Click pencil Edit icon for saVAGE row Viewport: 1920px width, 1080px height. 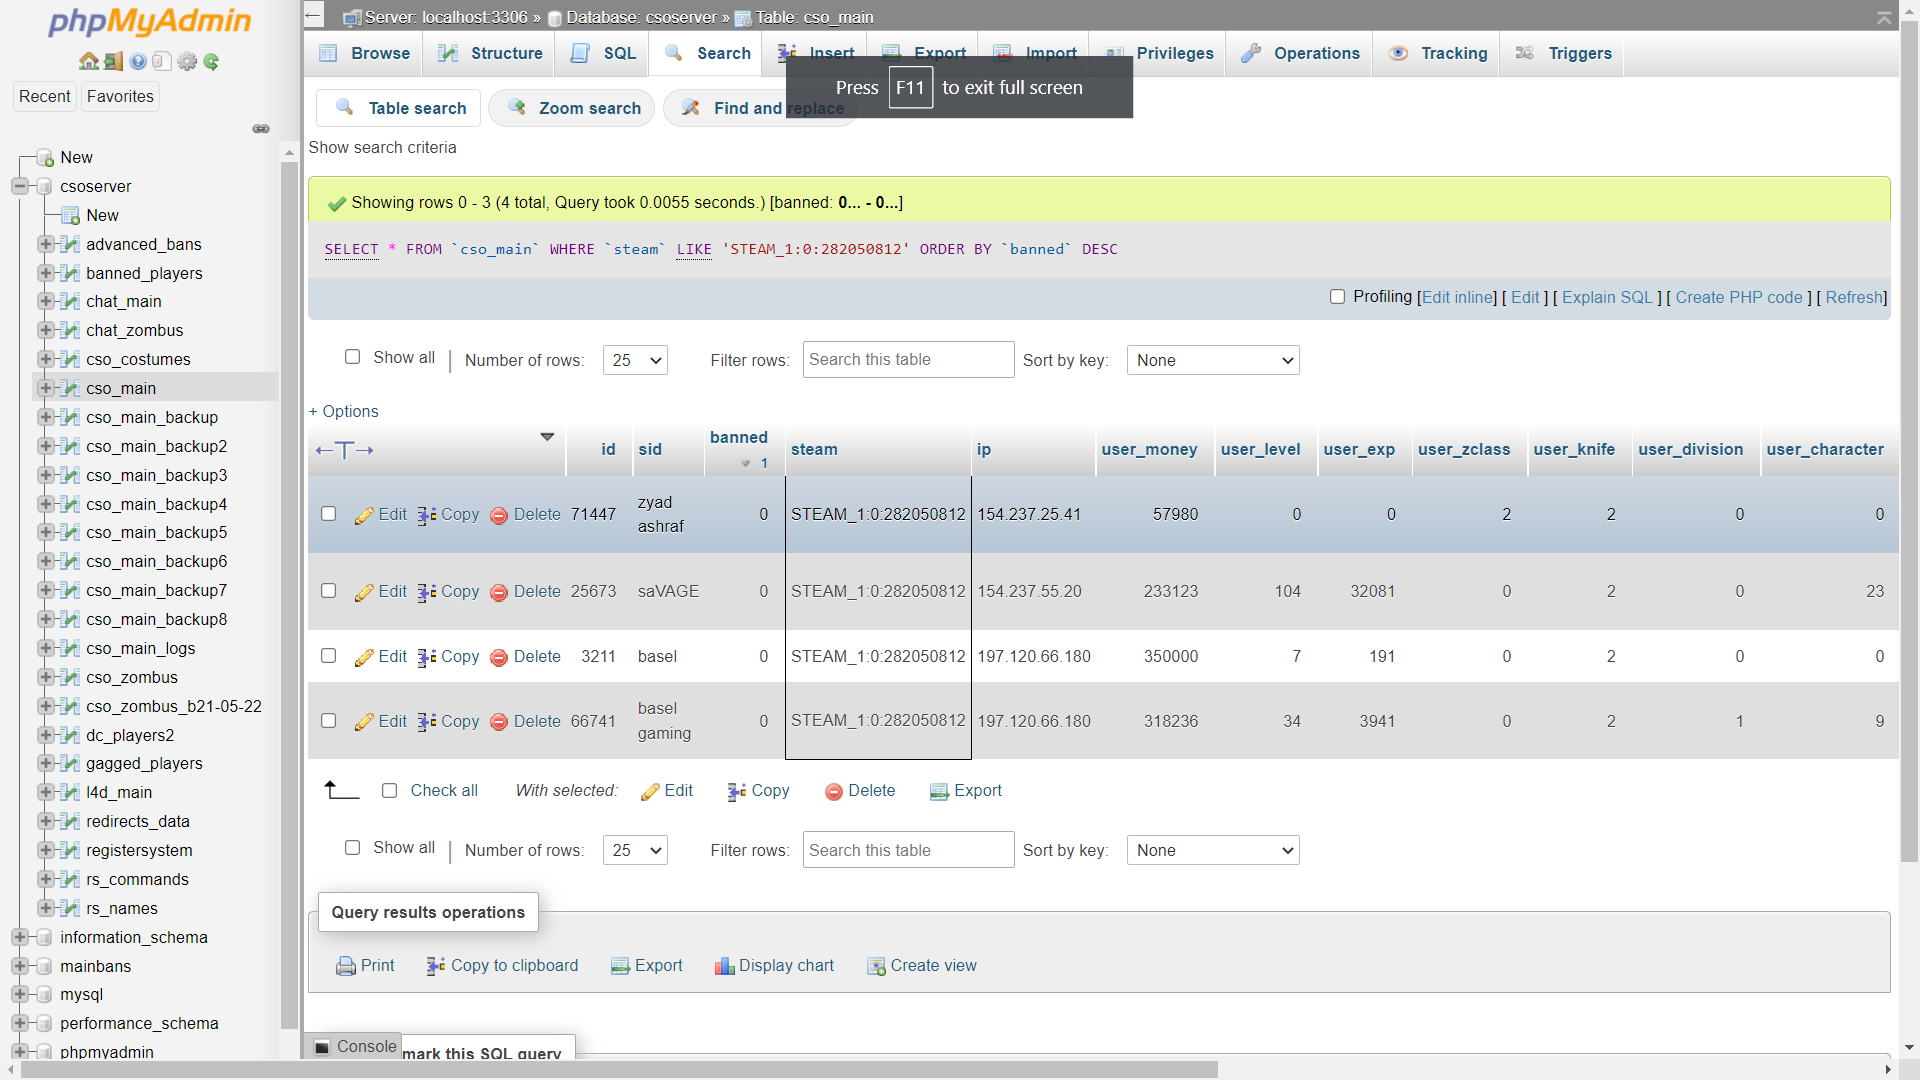364,592
